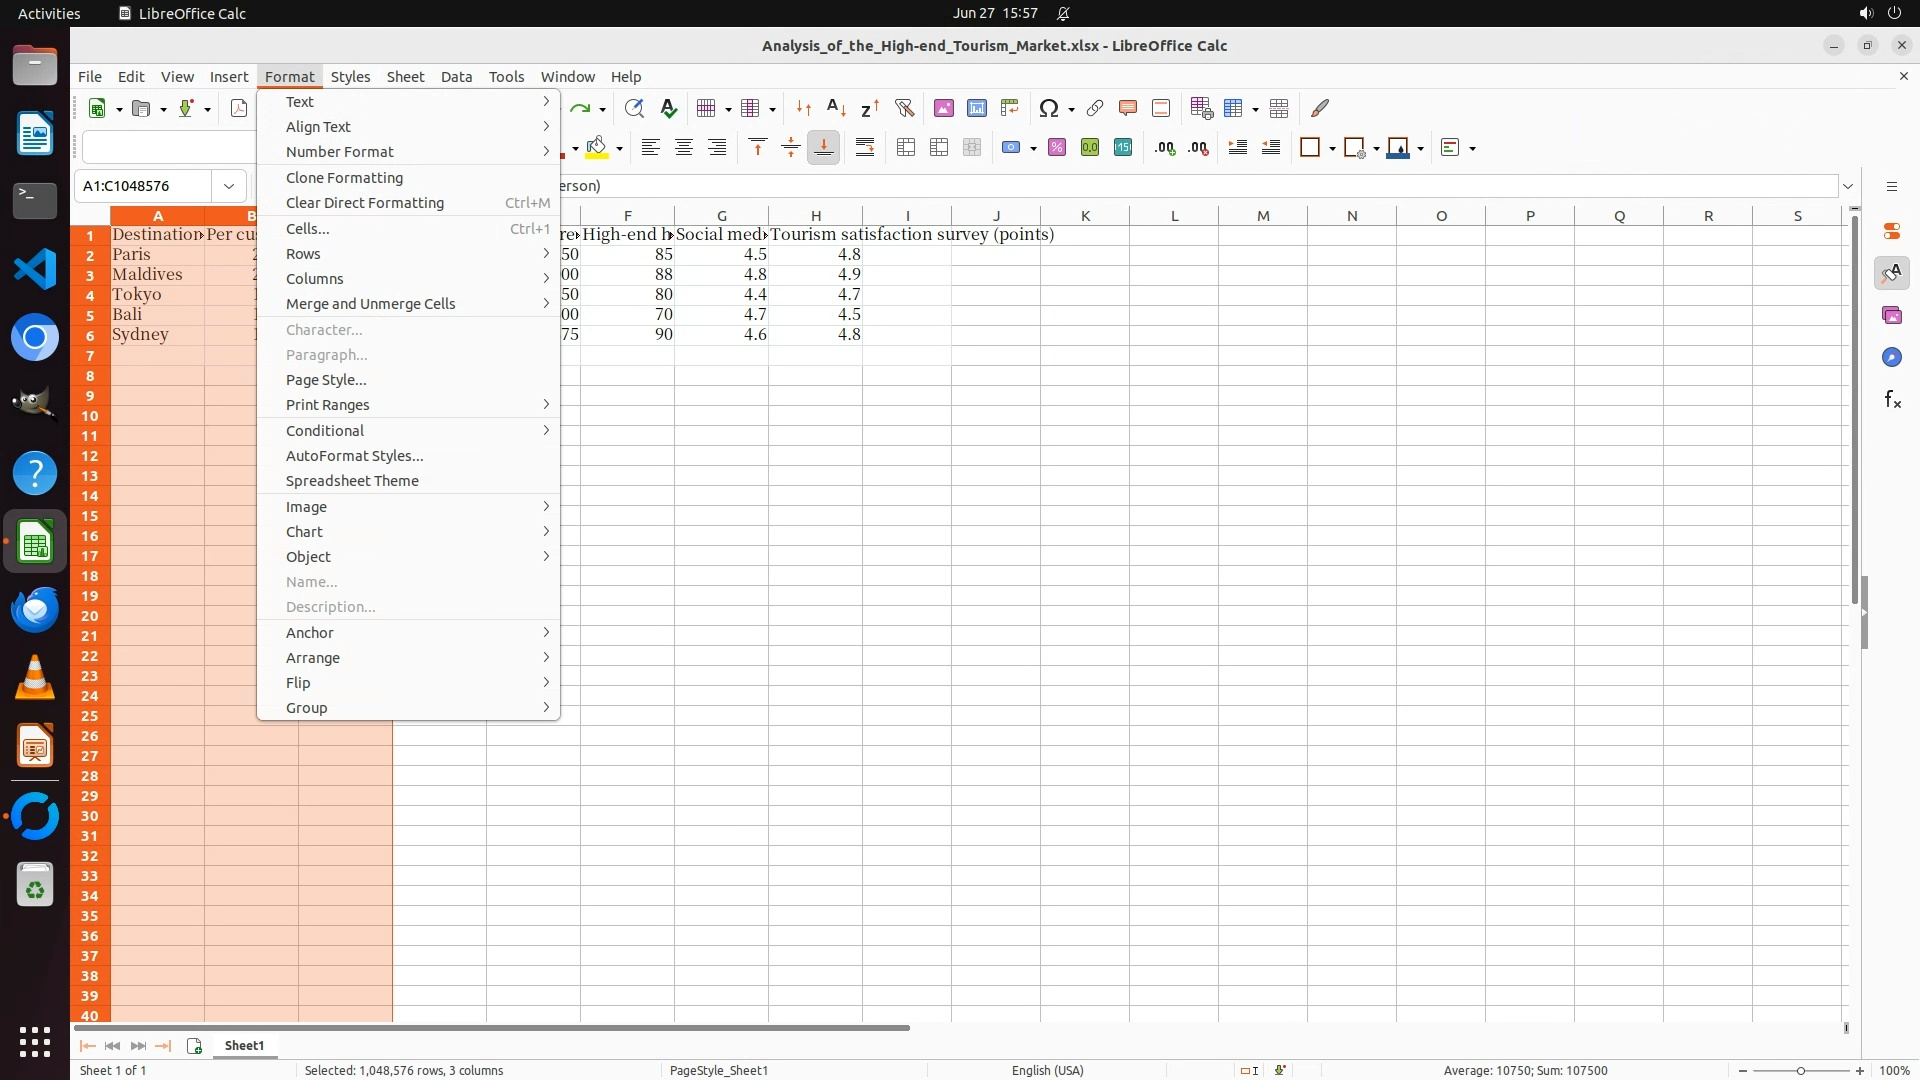Expand the formula bar

[1848, 186]
